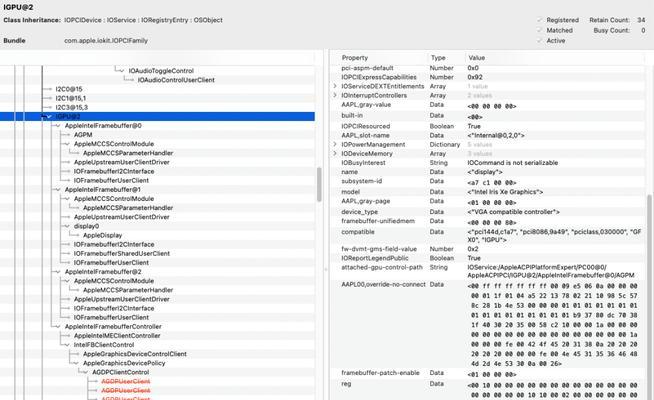Select the IOPCIExpressCapabilities property row
Image resolution: width=654 pixels, height=400 pixels.
coord(488,77)
